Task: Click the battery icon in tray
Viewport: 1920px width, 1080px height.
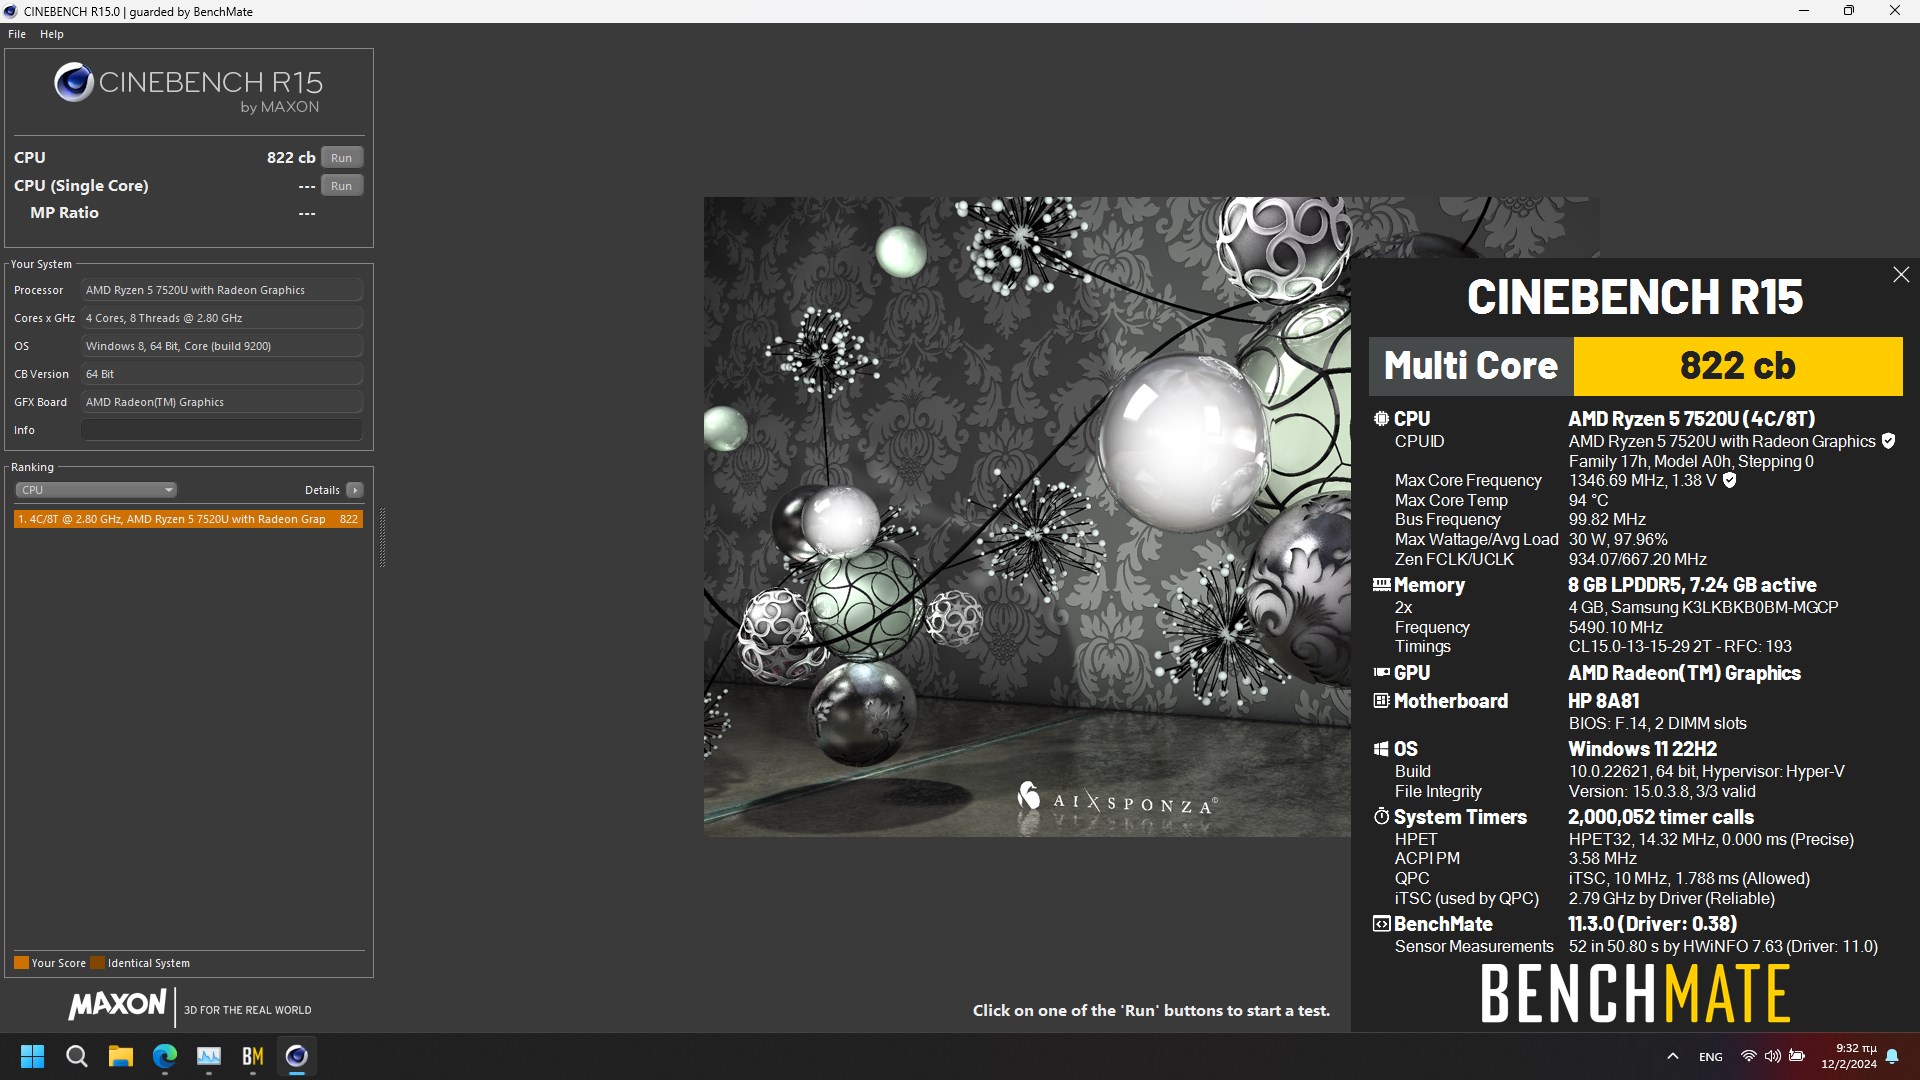Action: click(1797, 1056)
